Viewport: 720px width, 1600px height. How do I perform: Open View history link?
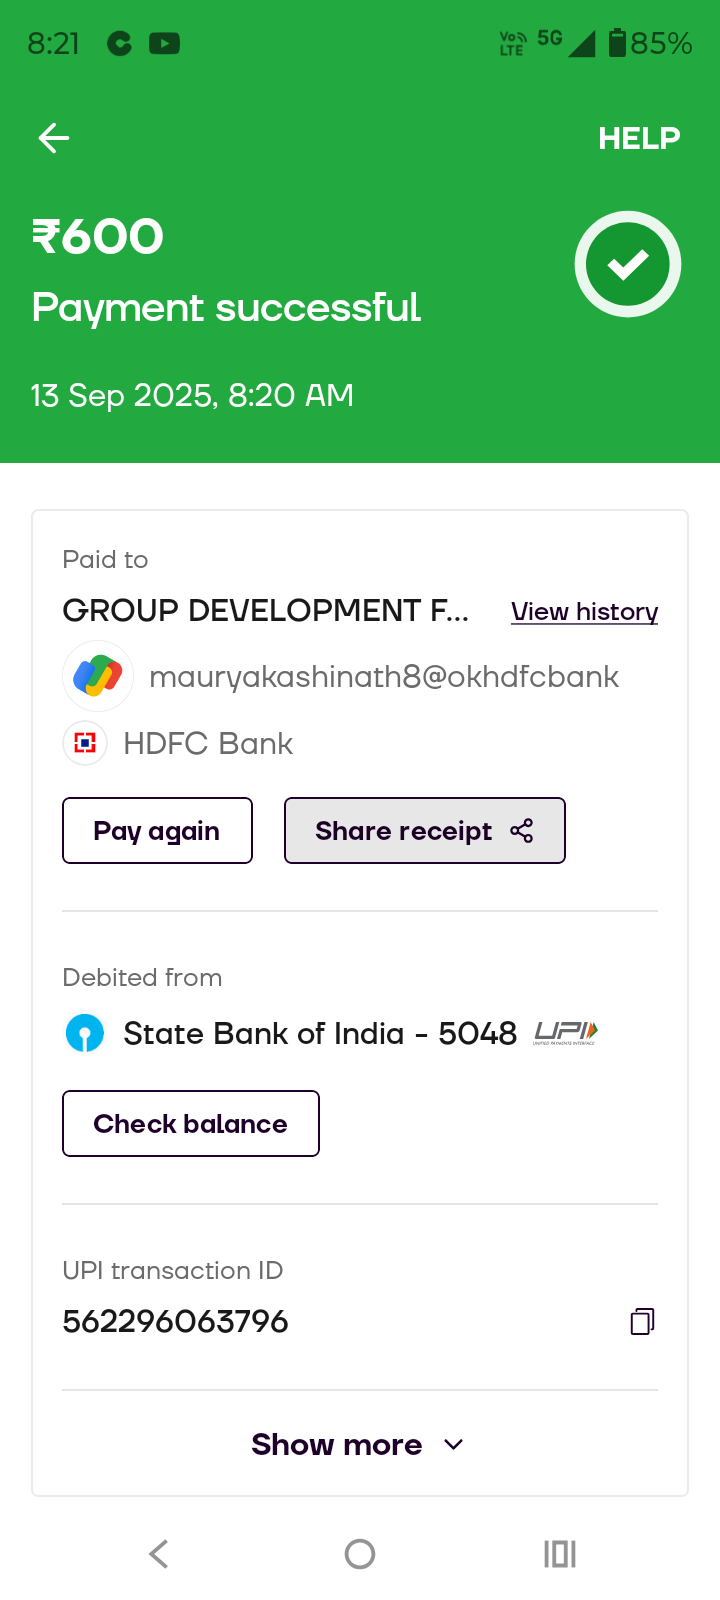[584, 611]
